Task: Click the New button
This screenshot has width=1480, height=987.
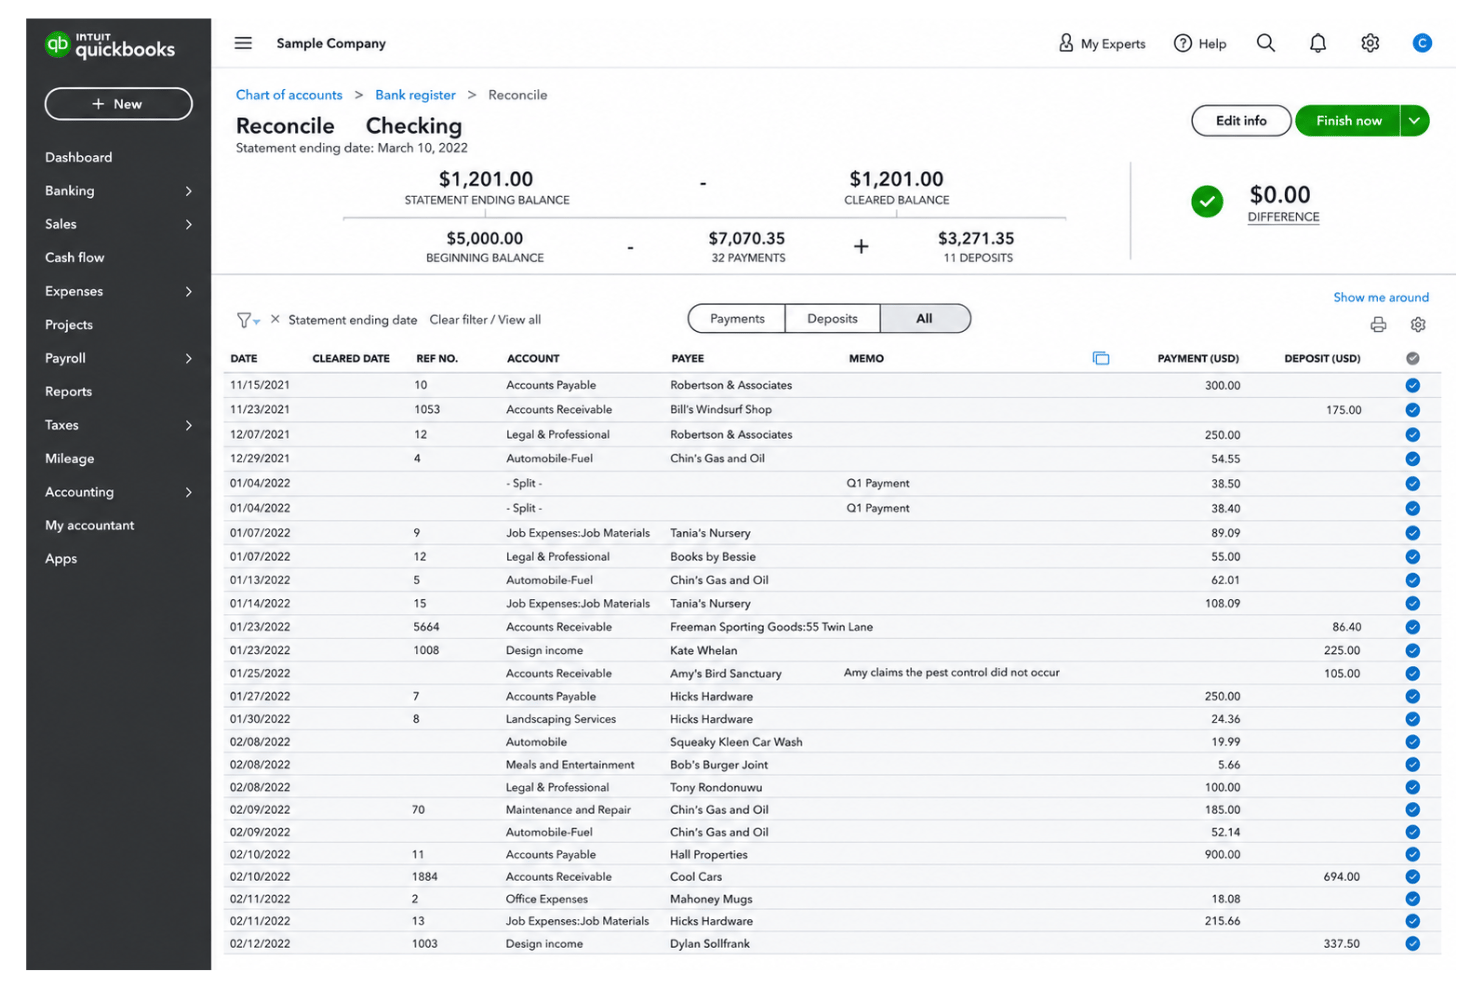Action: [118, 104]
